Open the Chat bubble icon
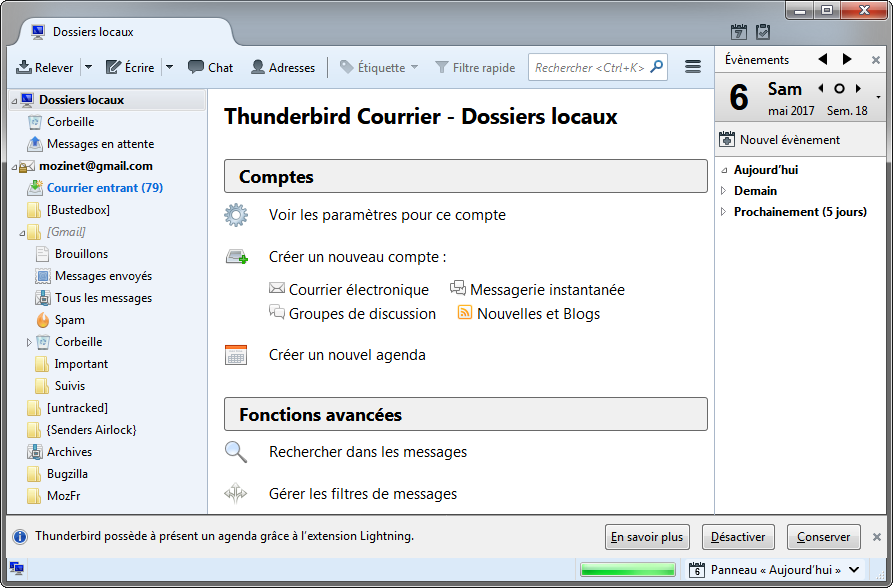 [196, 67]
